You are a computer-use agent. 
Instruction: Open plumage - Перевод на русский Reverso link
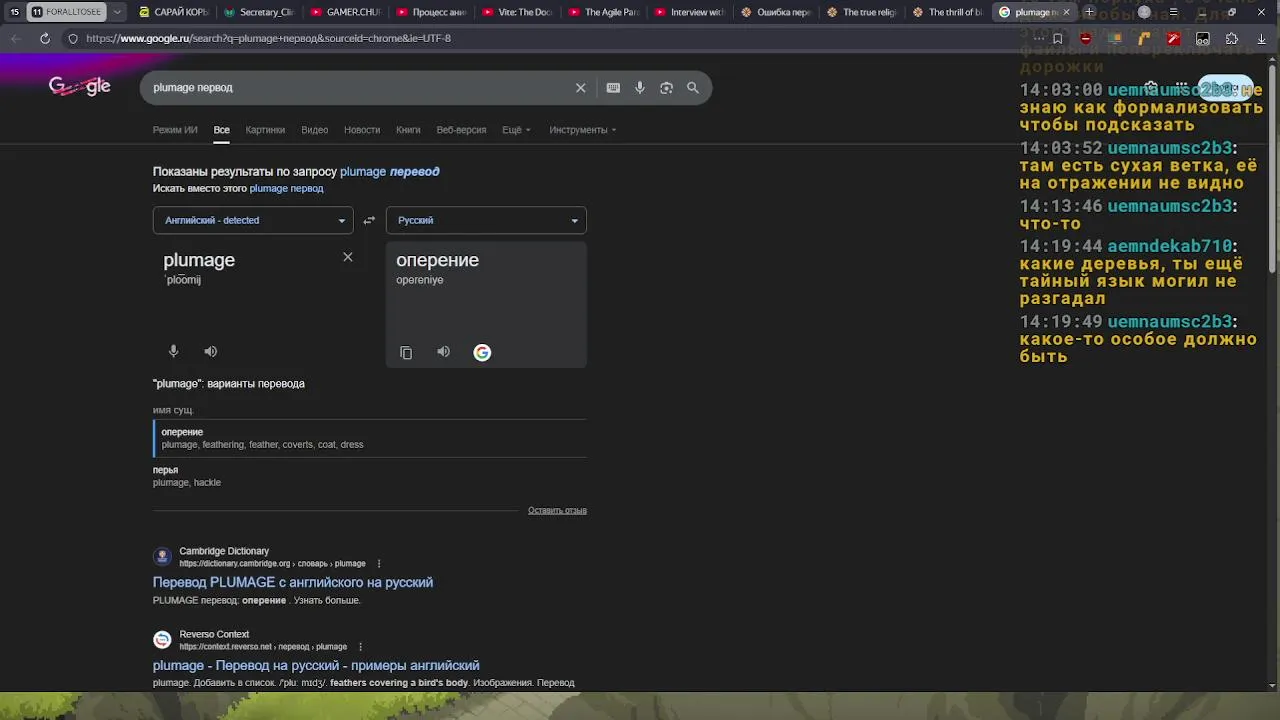(316, 665)
